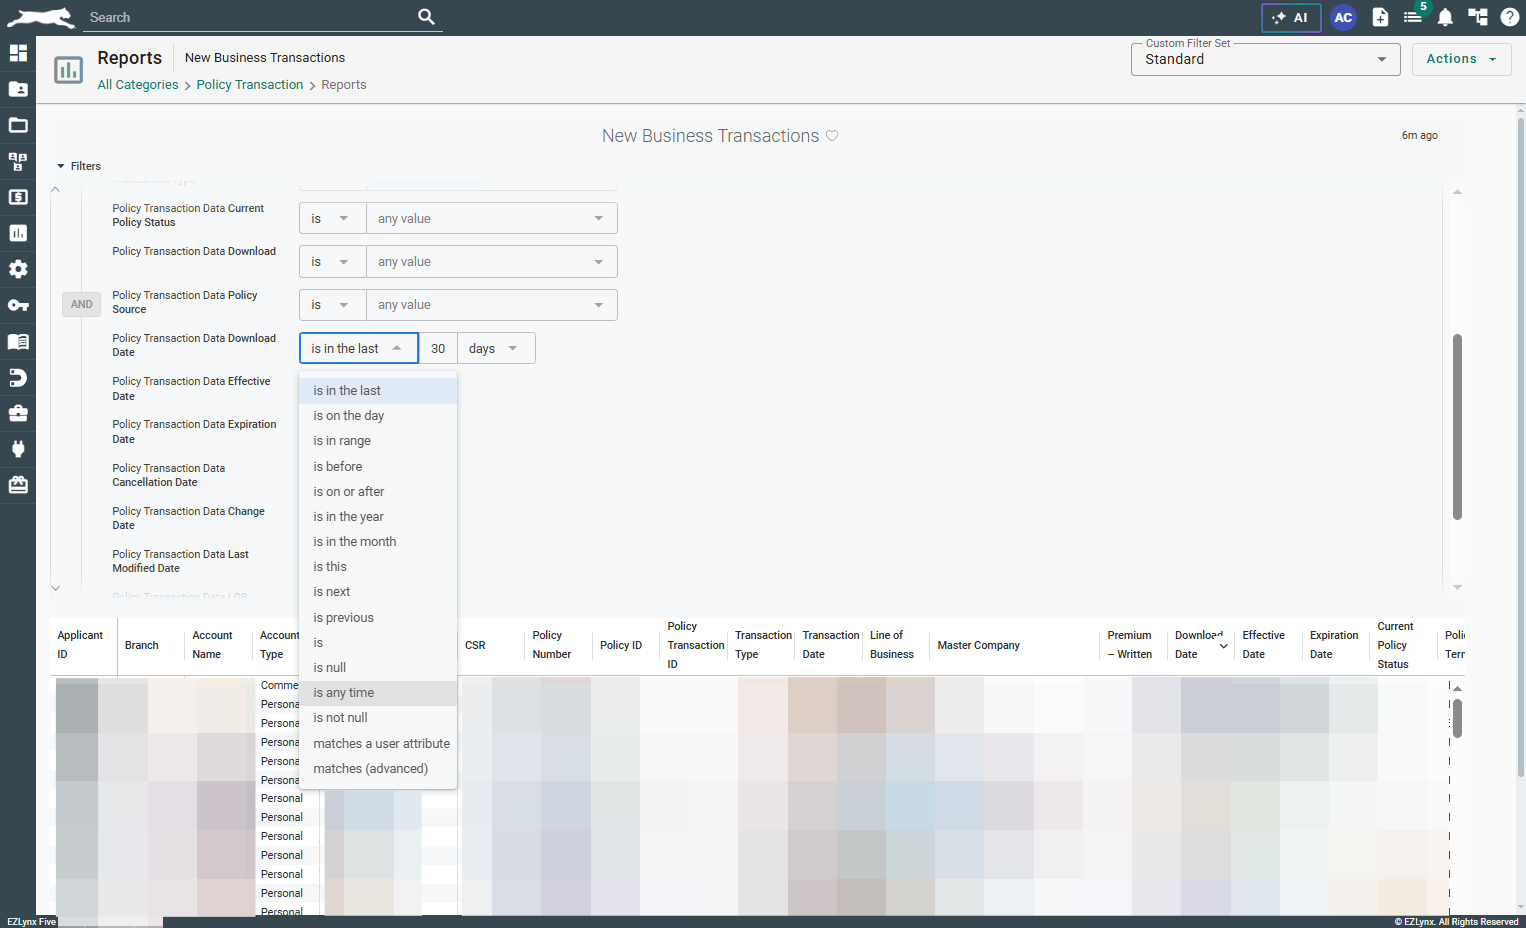Select 'is on the day' option

378,416
